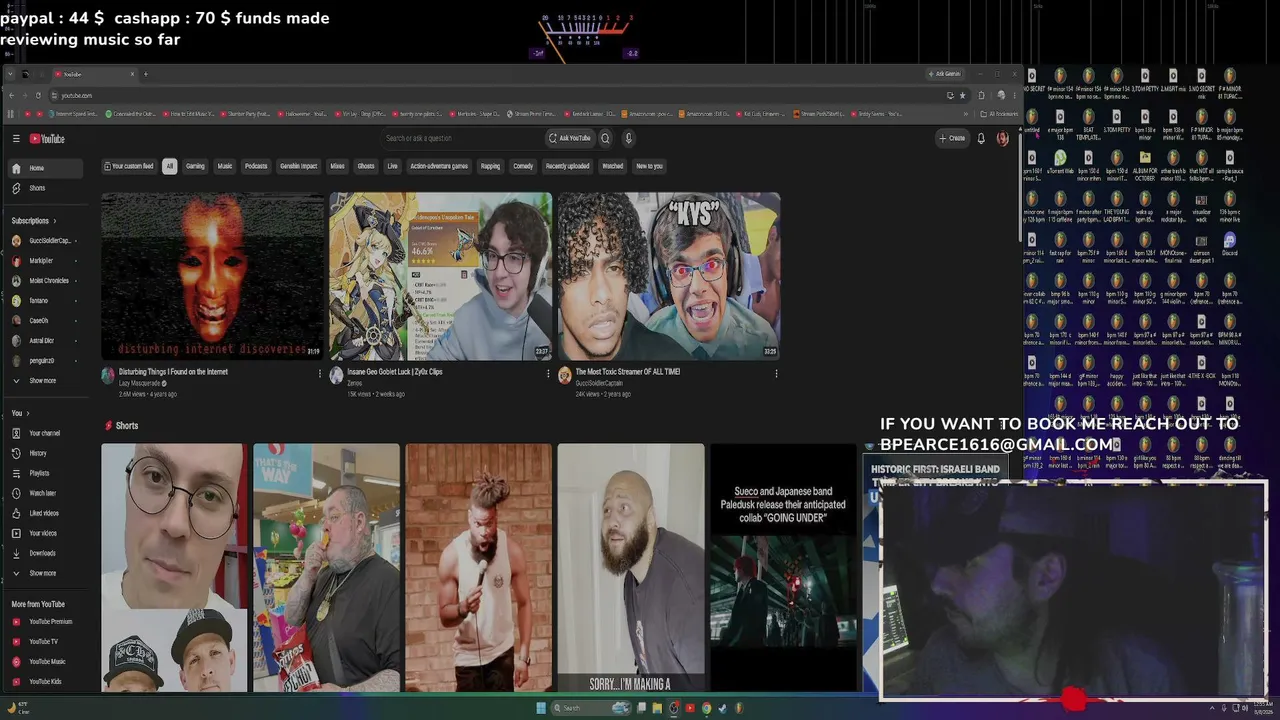Select the Gaming filter chip
Screen dimensions: 1280x720
(x=195, y=166)
